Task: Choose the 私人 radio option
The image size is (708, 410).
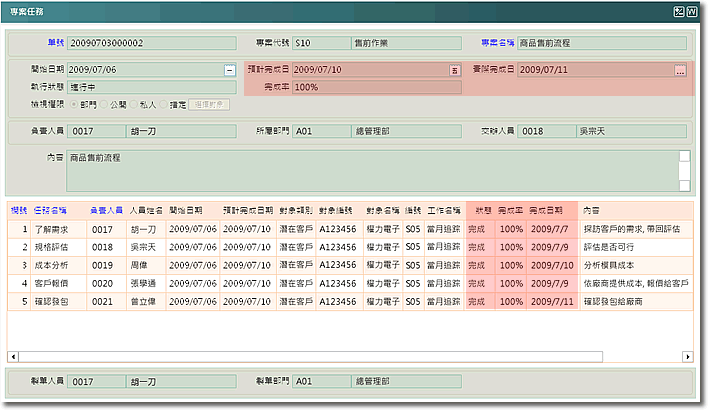Action: [132, 104]
